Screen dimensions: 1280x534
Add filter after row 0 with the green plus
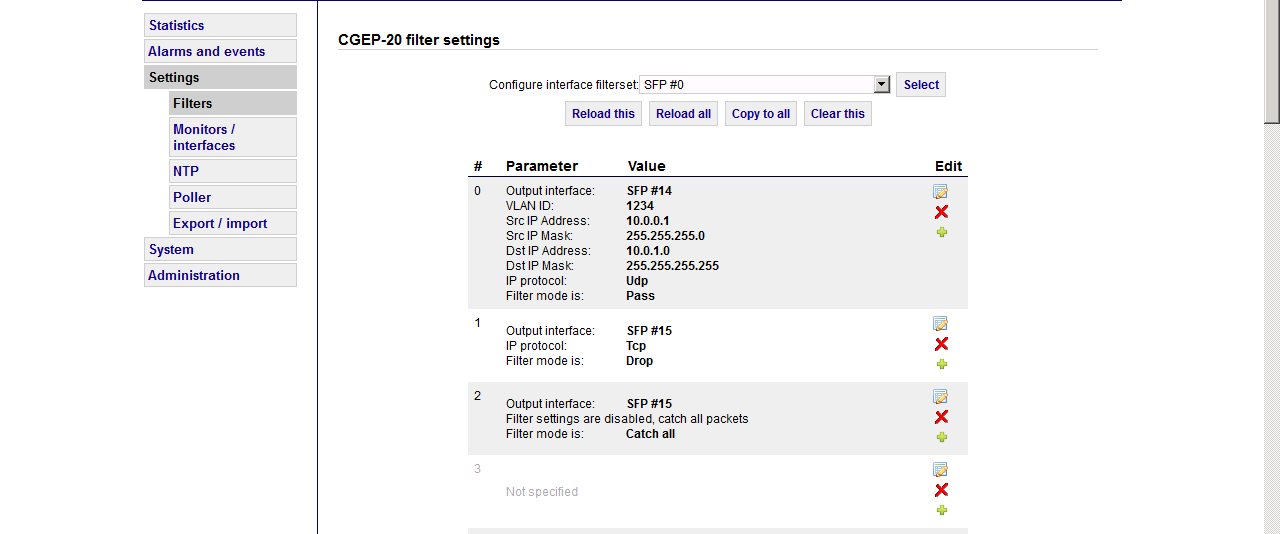[941, 232]
